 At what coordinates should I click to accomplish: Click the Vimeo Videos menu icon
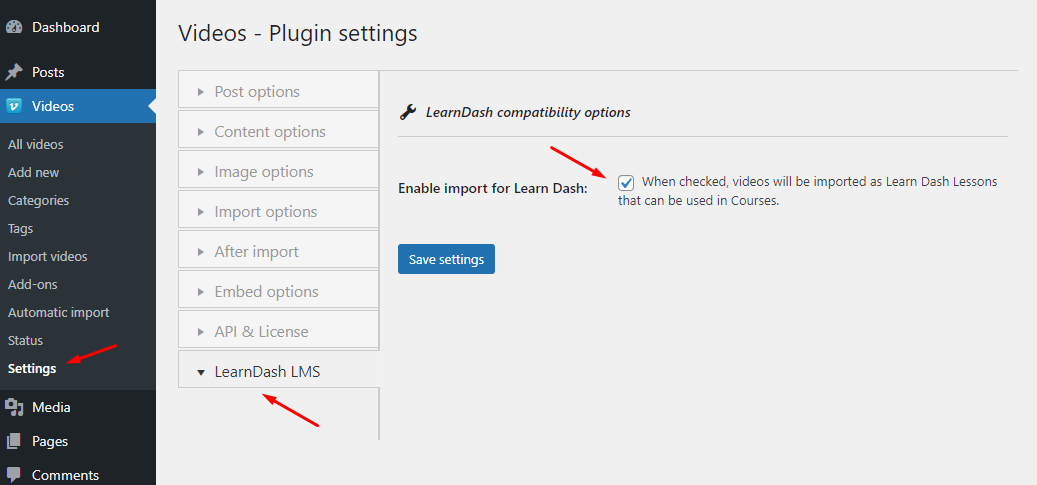click(x=14, y=106)
